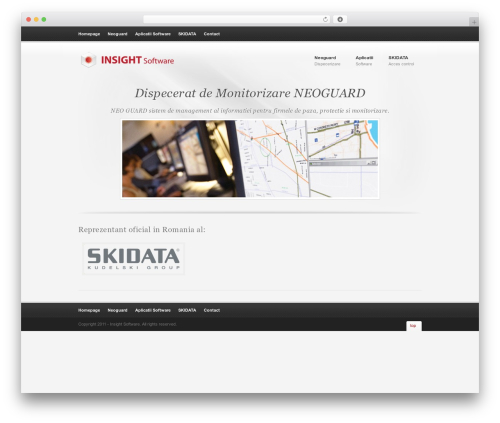The image size is (500, 423).
Task: Click the dispatch center banner image
Action: 250,159
